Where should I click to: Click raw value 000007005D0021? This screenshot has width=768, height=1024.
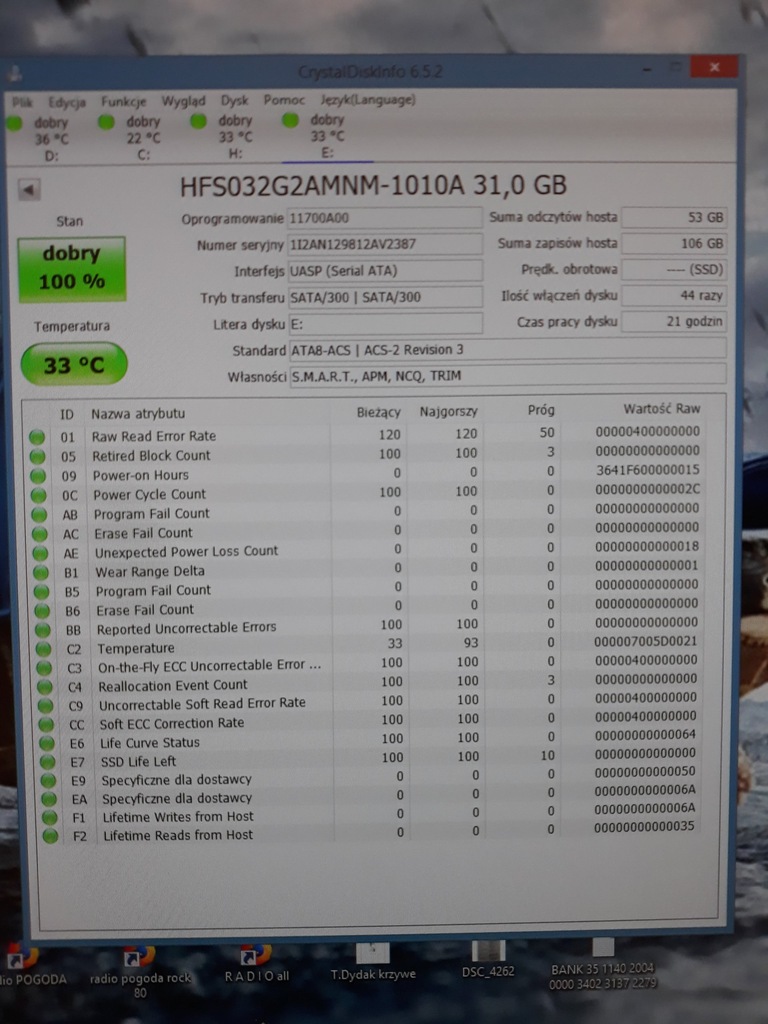coord(645,641)
